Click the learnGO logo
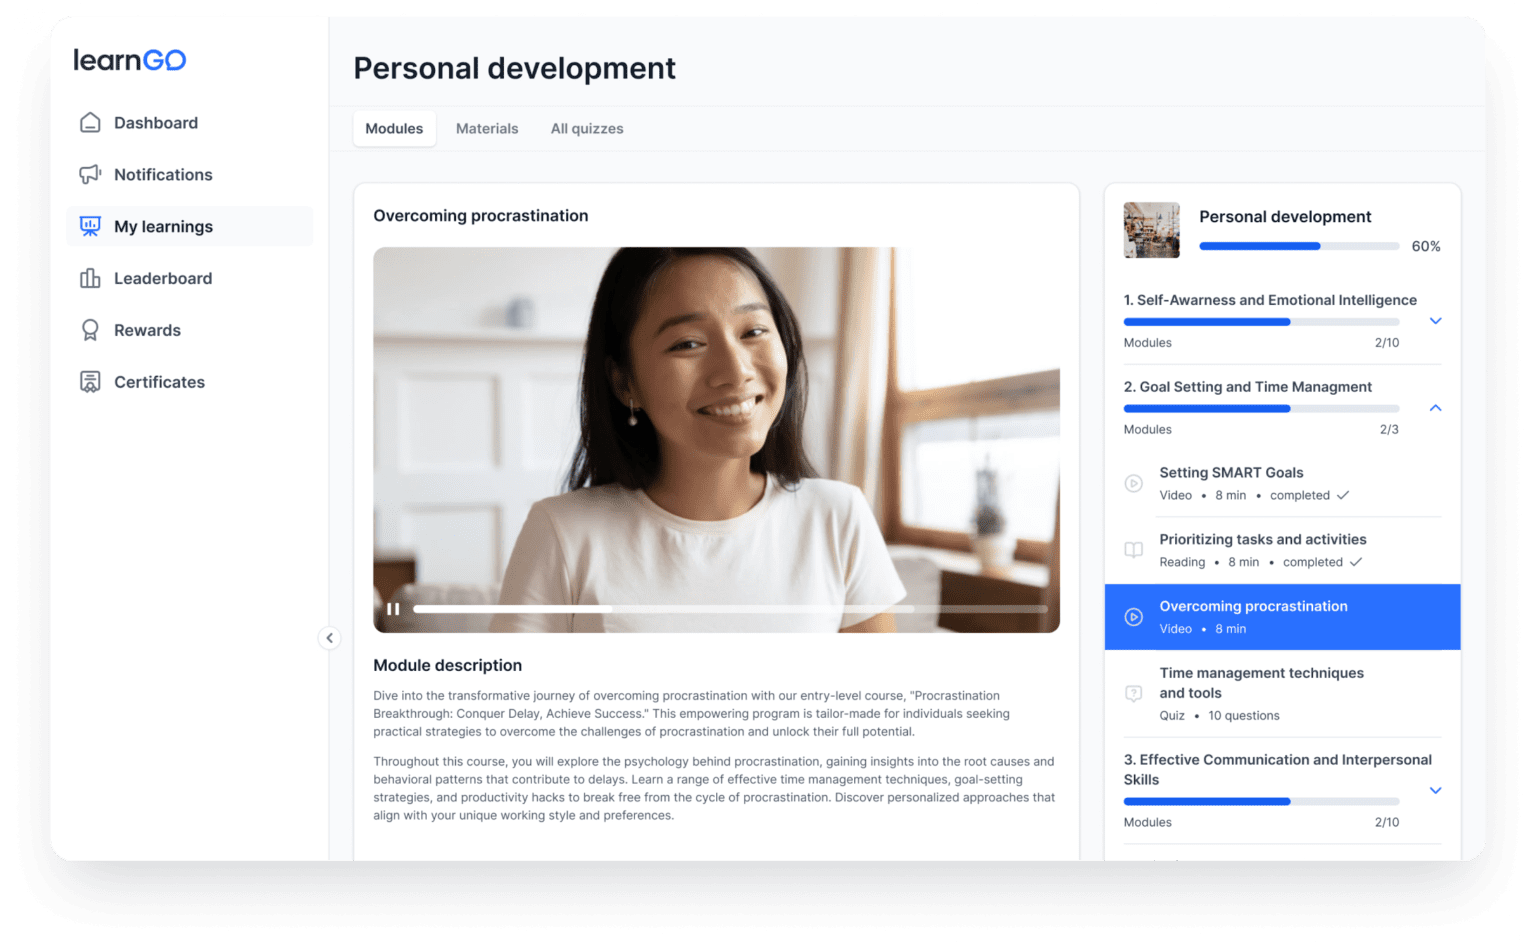Image resolution: width=1536 pixels, height=945 pixels. (x=130, y=61)
